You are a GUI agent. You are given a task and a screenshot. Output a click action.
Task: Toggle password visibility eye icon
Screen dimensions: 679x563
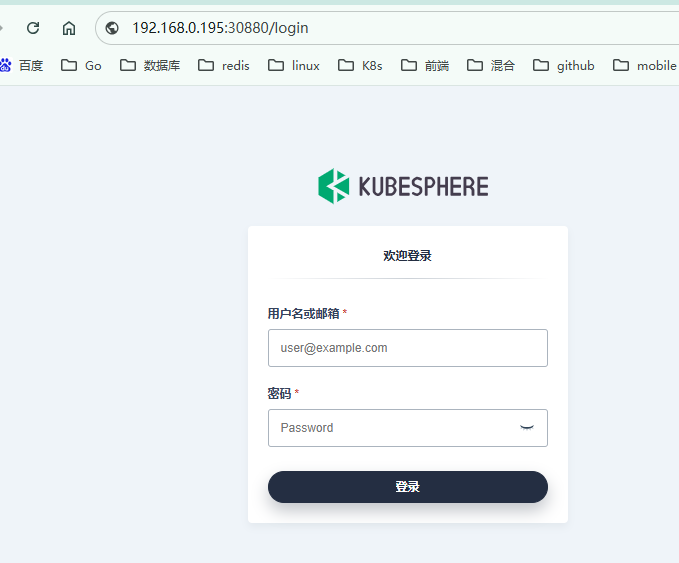(527, 428)
